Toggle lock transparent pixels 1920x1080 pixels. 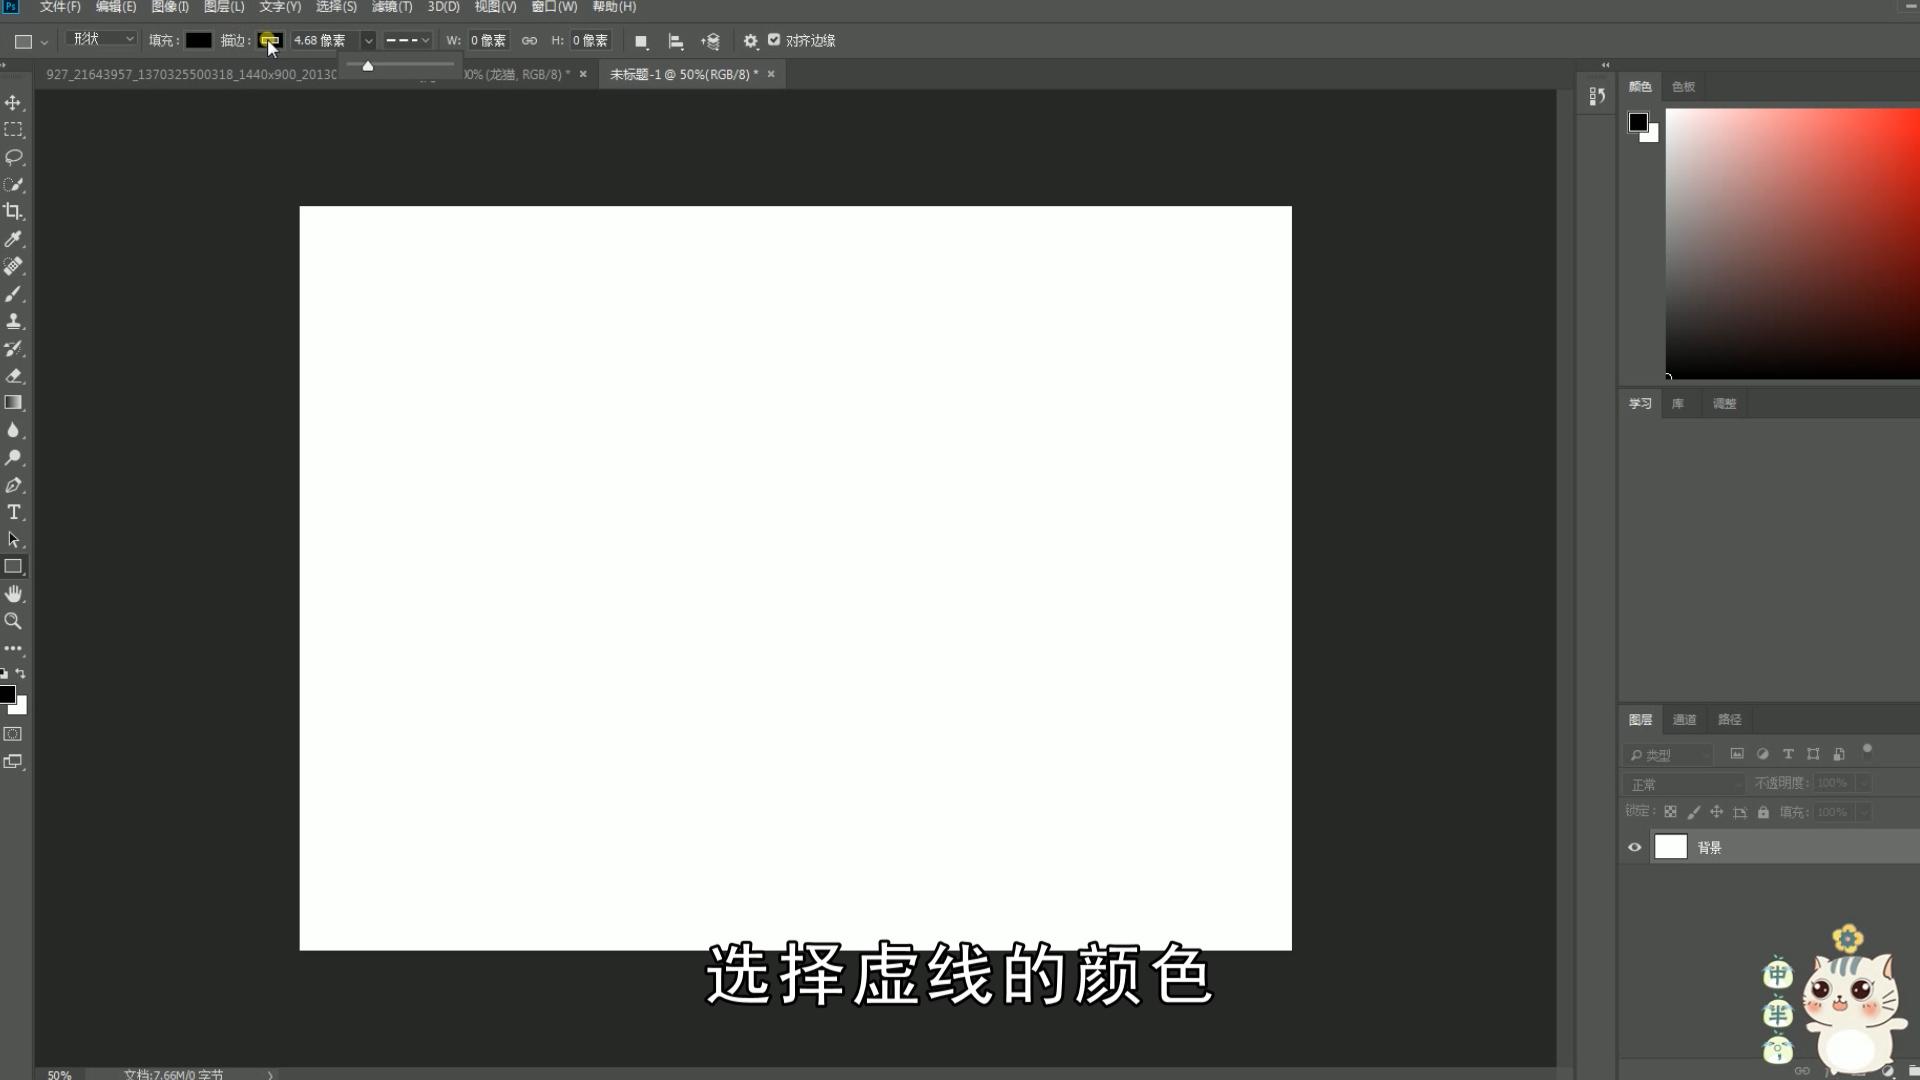[x=1670, y=812]
